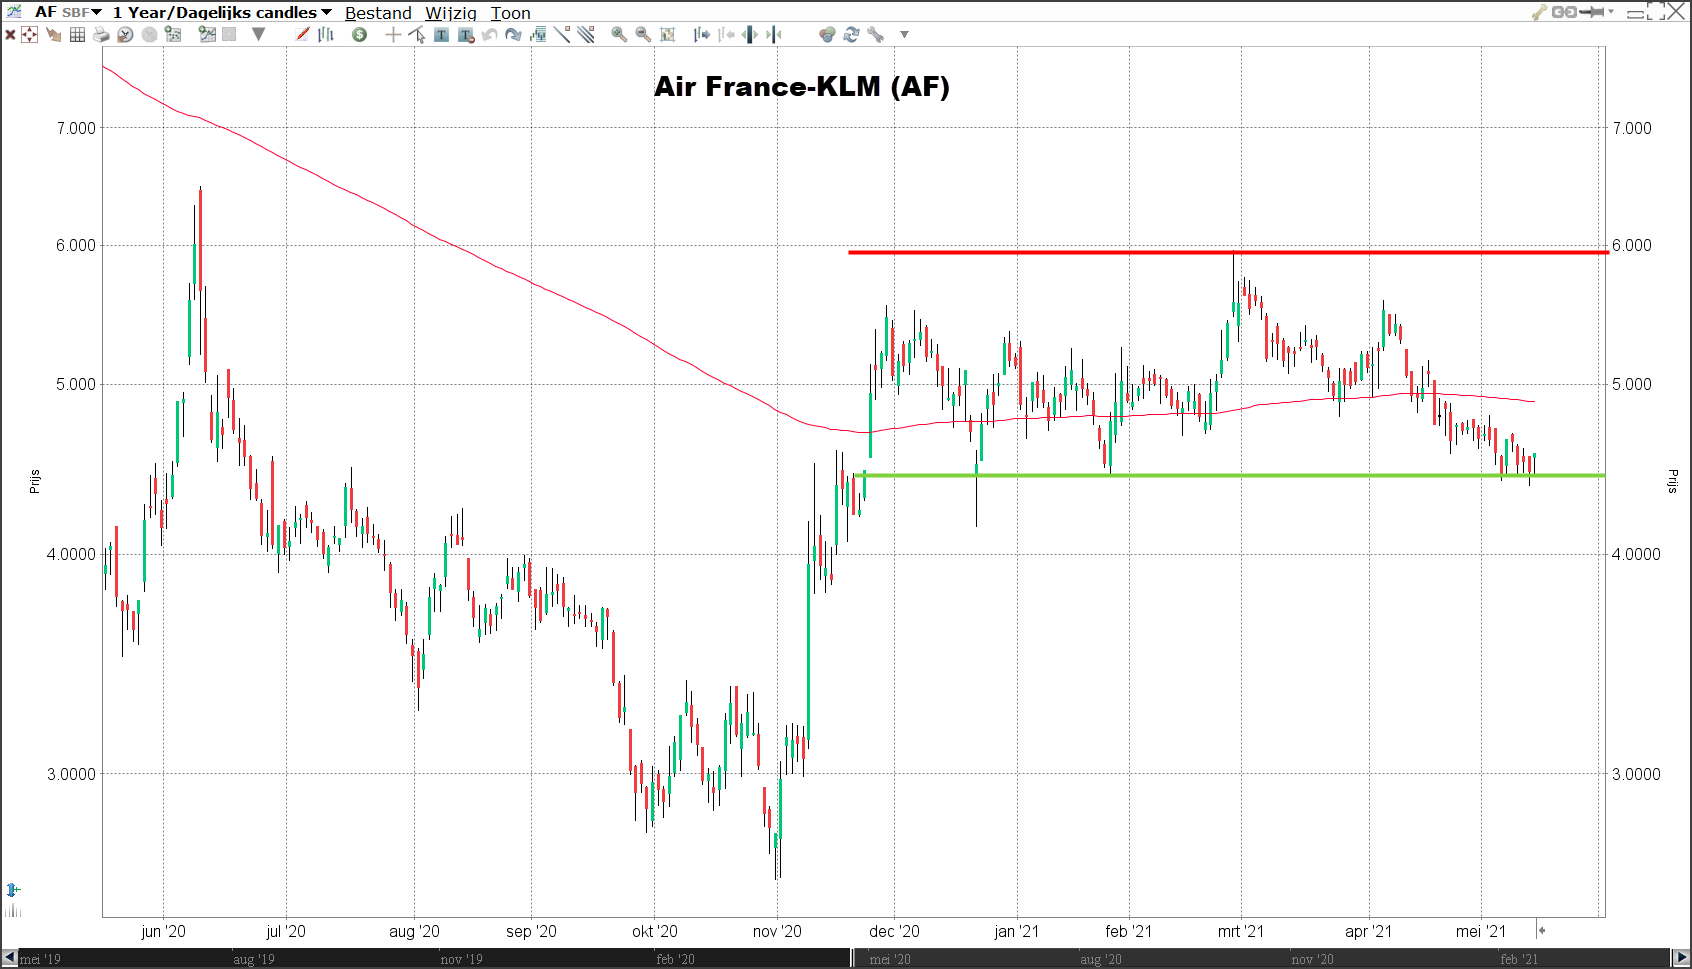
Task: Select the green support line
Action: coord(1230,475)
